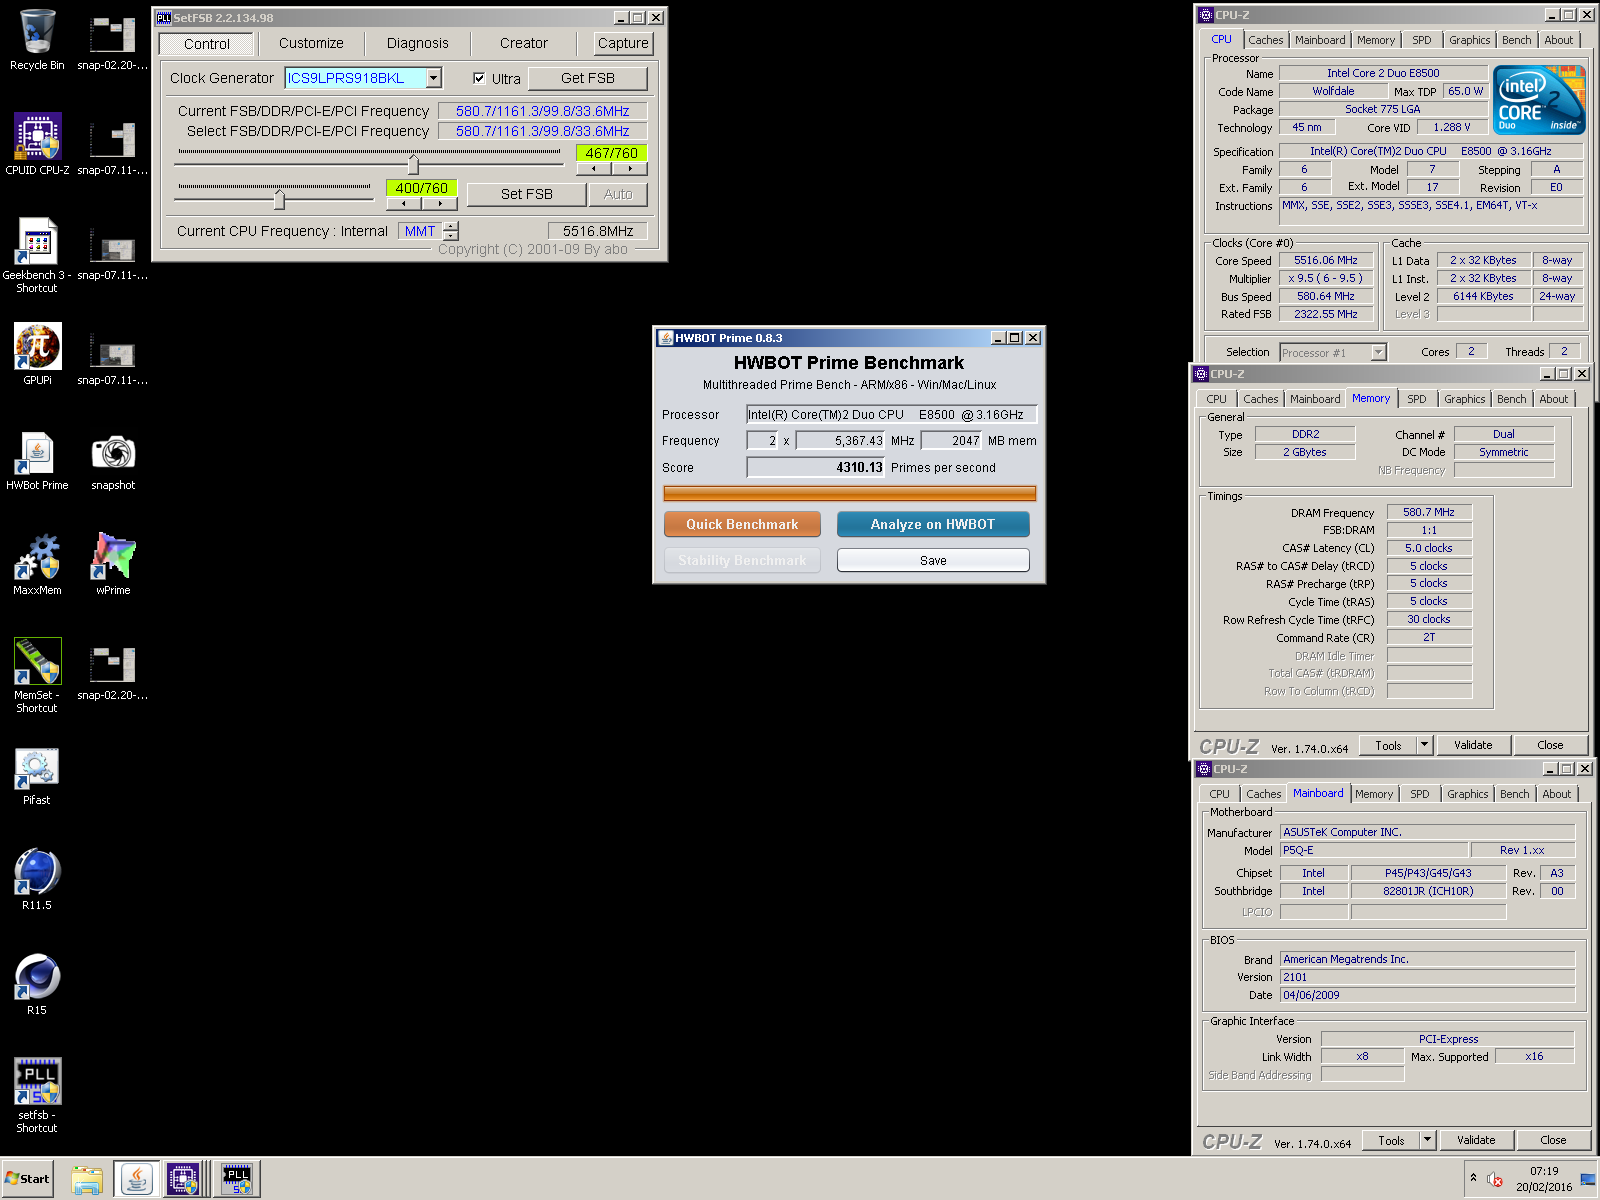Switch to Customize tab in SetFSB
The image size is (1600, 1200).
point(311,43)
